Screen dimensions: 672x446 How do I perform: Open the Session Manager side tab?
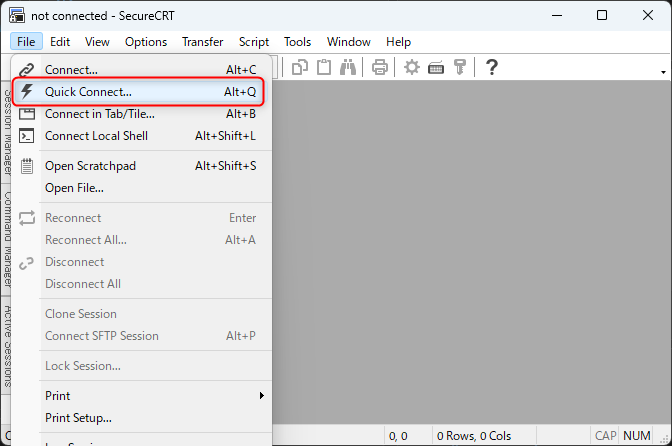click(x=6, y=132)
